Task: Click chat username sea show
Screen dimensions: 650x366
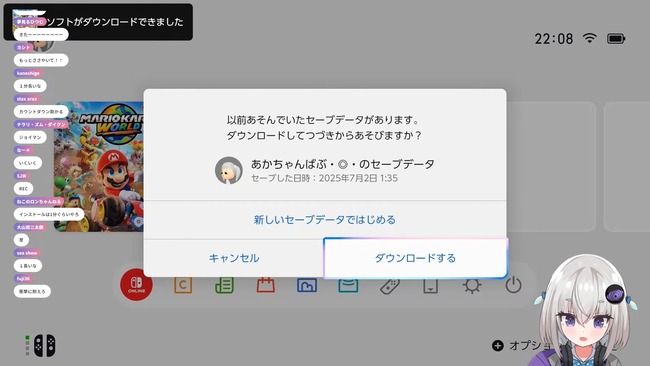Action: point(27,253)
